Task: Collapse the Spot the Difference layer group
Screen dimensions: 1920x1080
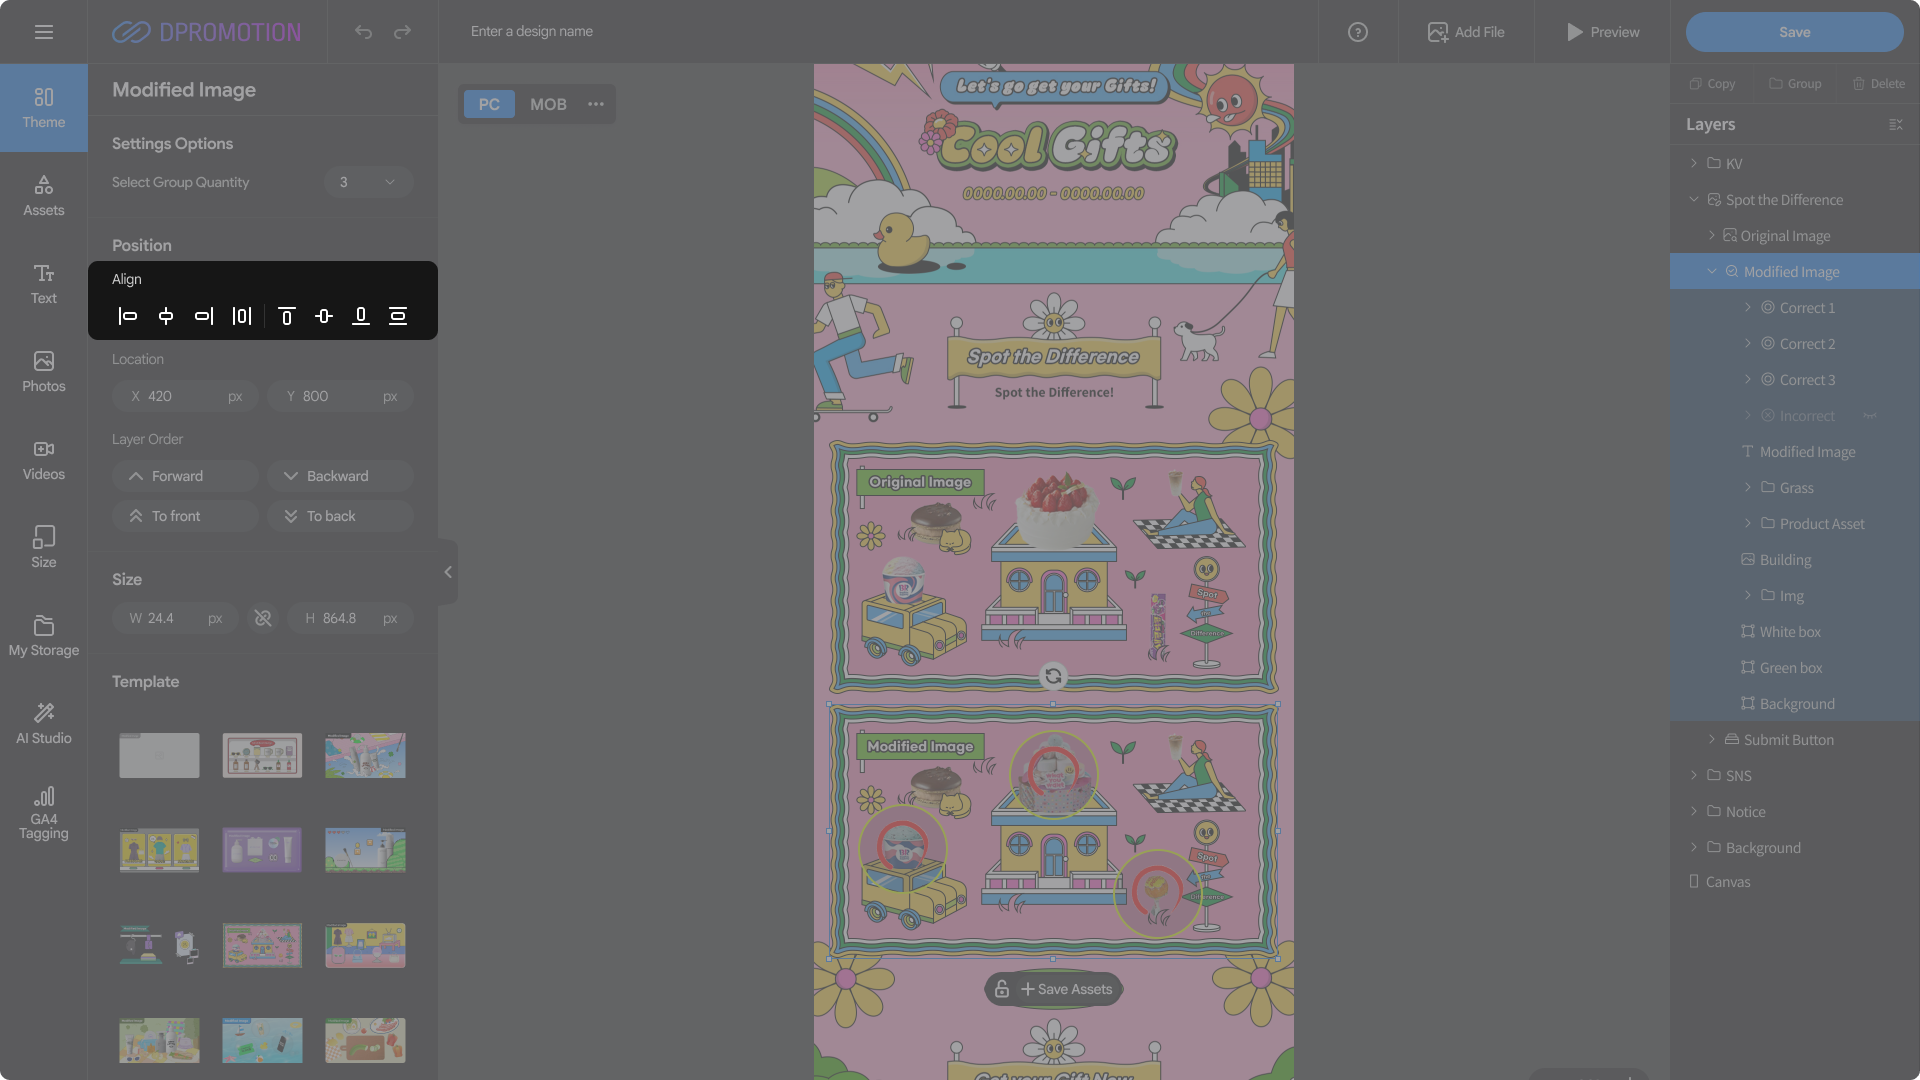Action: click(x=1693, y=200)
